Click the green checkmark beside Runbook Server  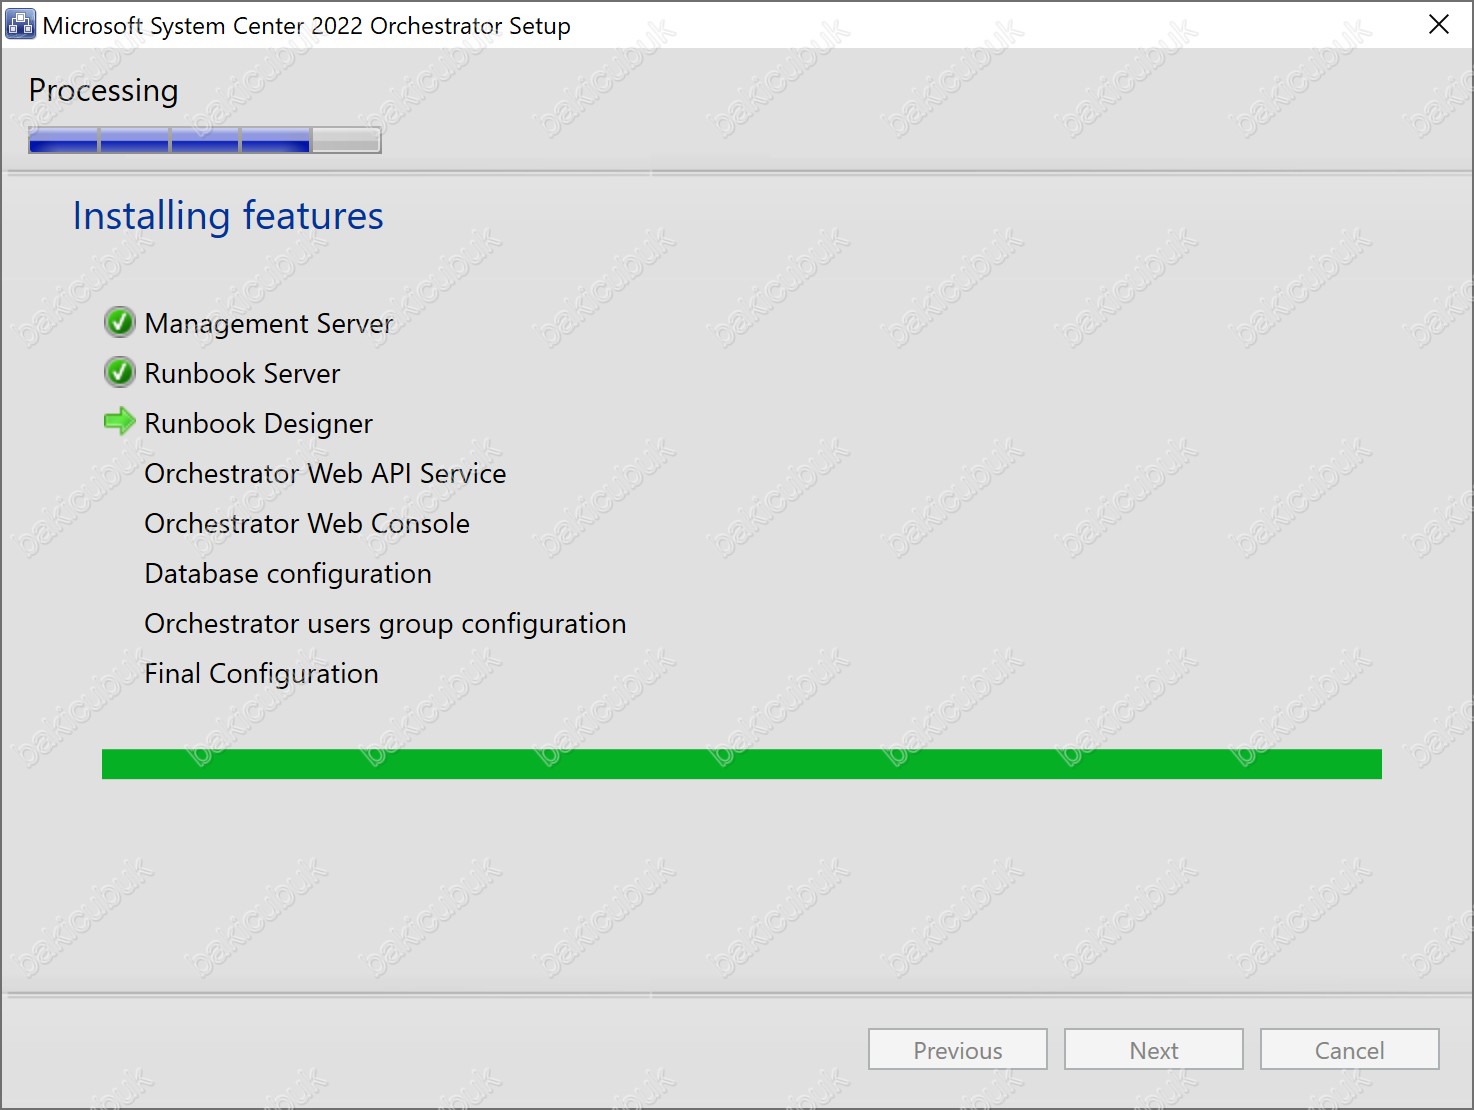pos(120,372)
